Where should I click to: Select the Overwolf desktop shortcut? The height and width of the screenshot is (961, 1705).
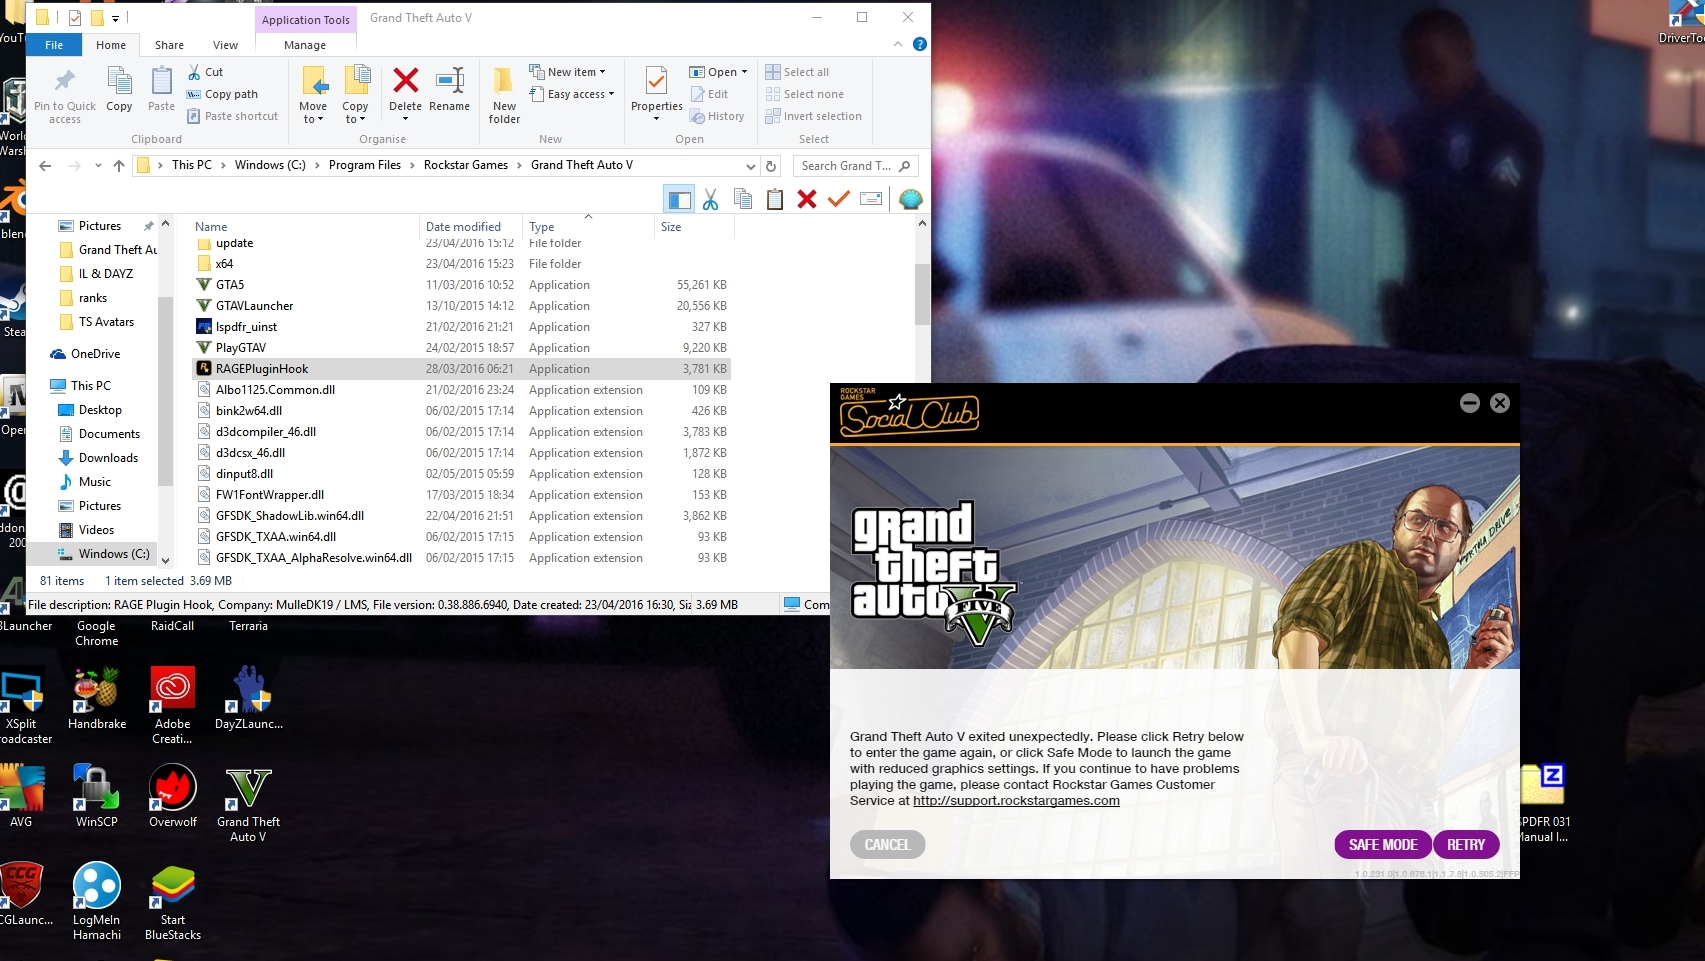pos(173,797)
